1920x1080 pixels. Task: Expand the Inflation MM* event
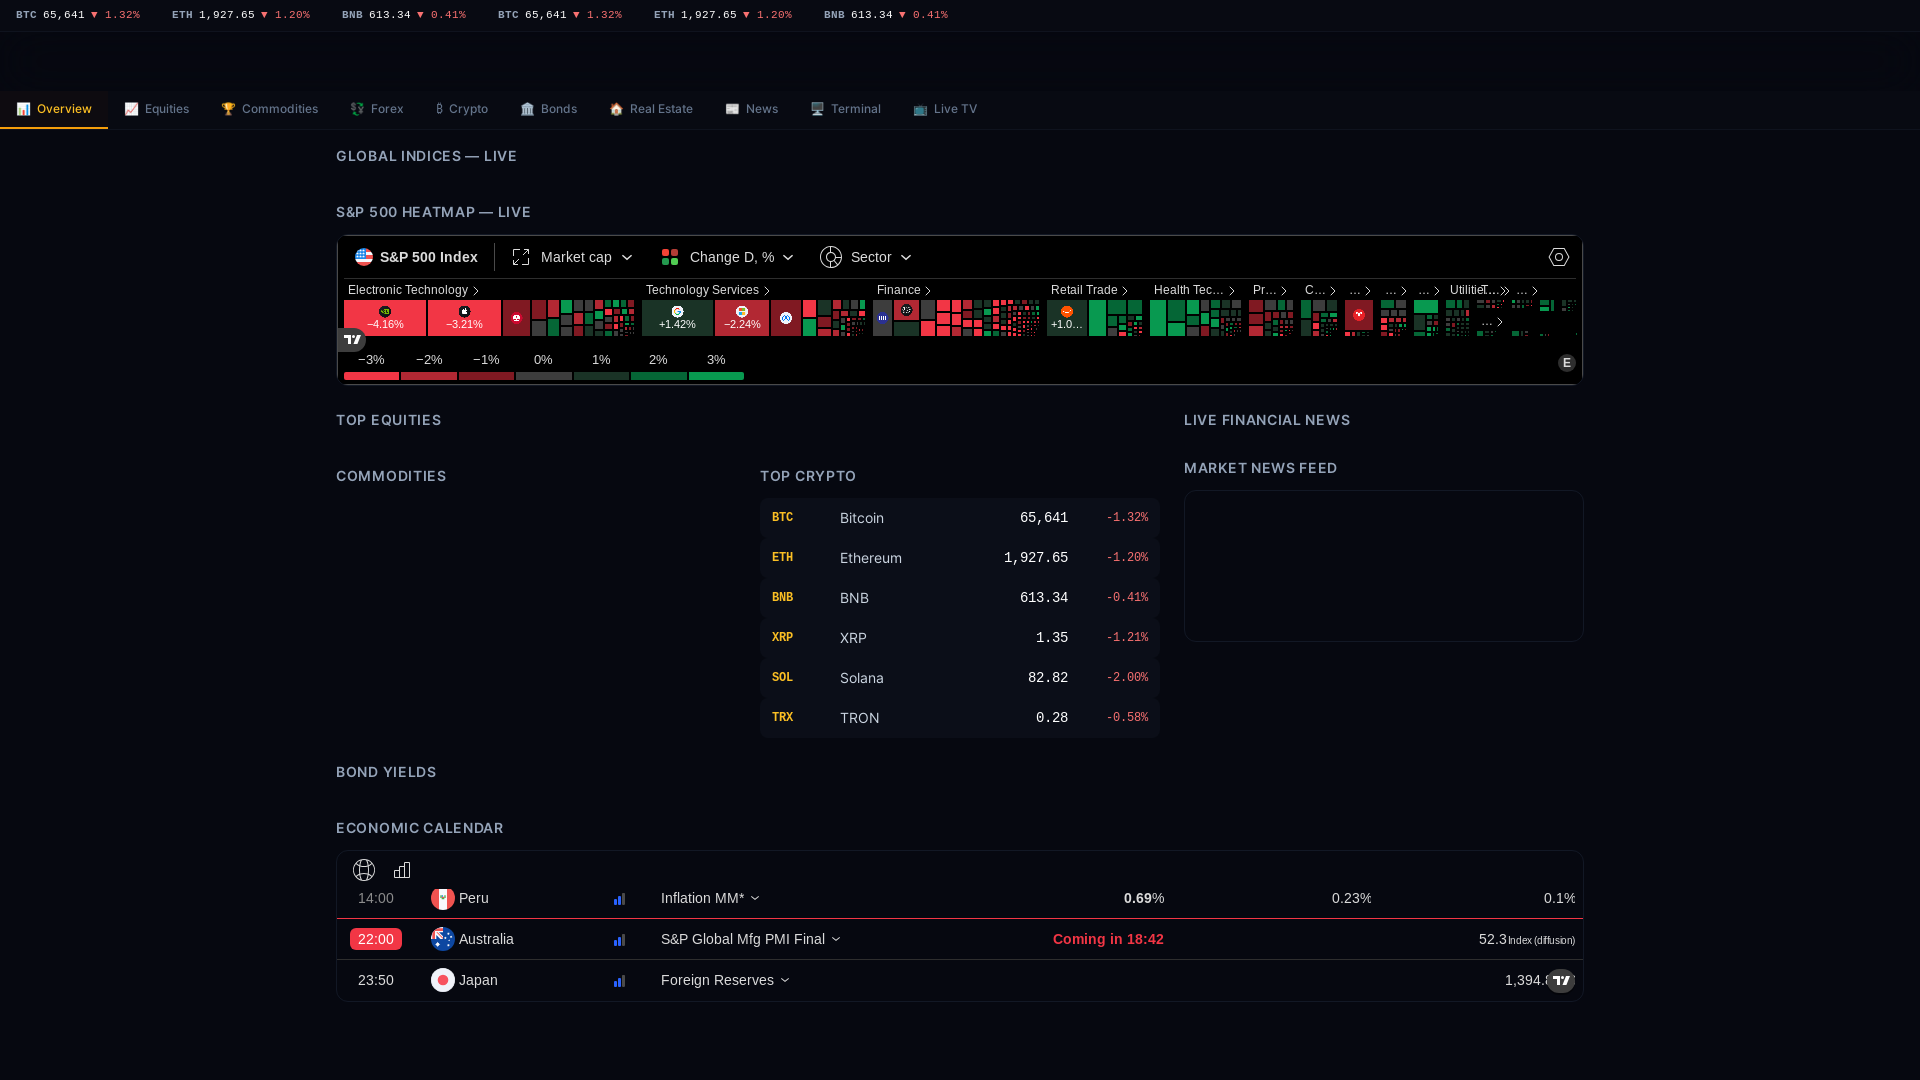[x=710, y=898]
